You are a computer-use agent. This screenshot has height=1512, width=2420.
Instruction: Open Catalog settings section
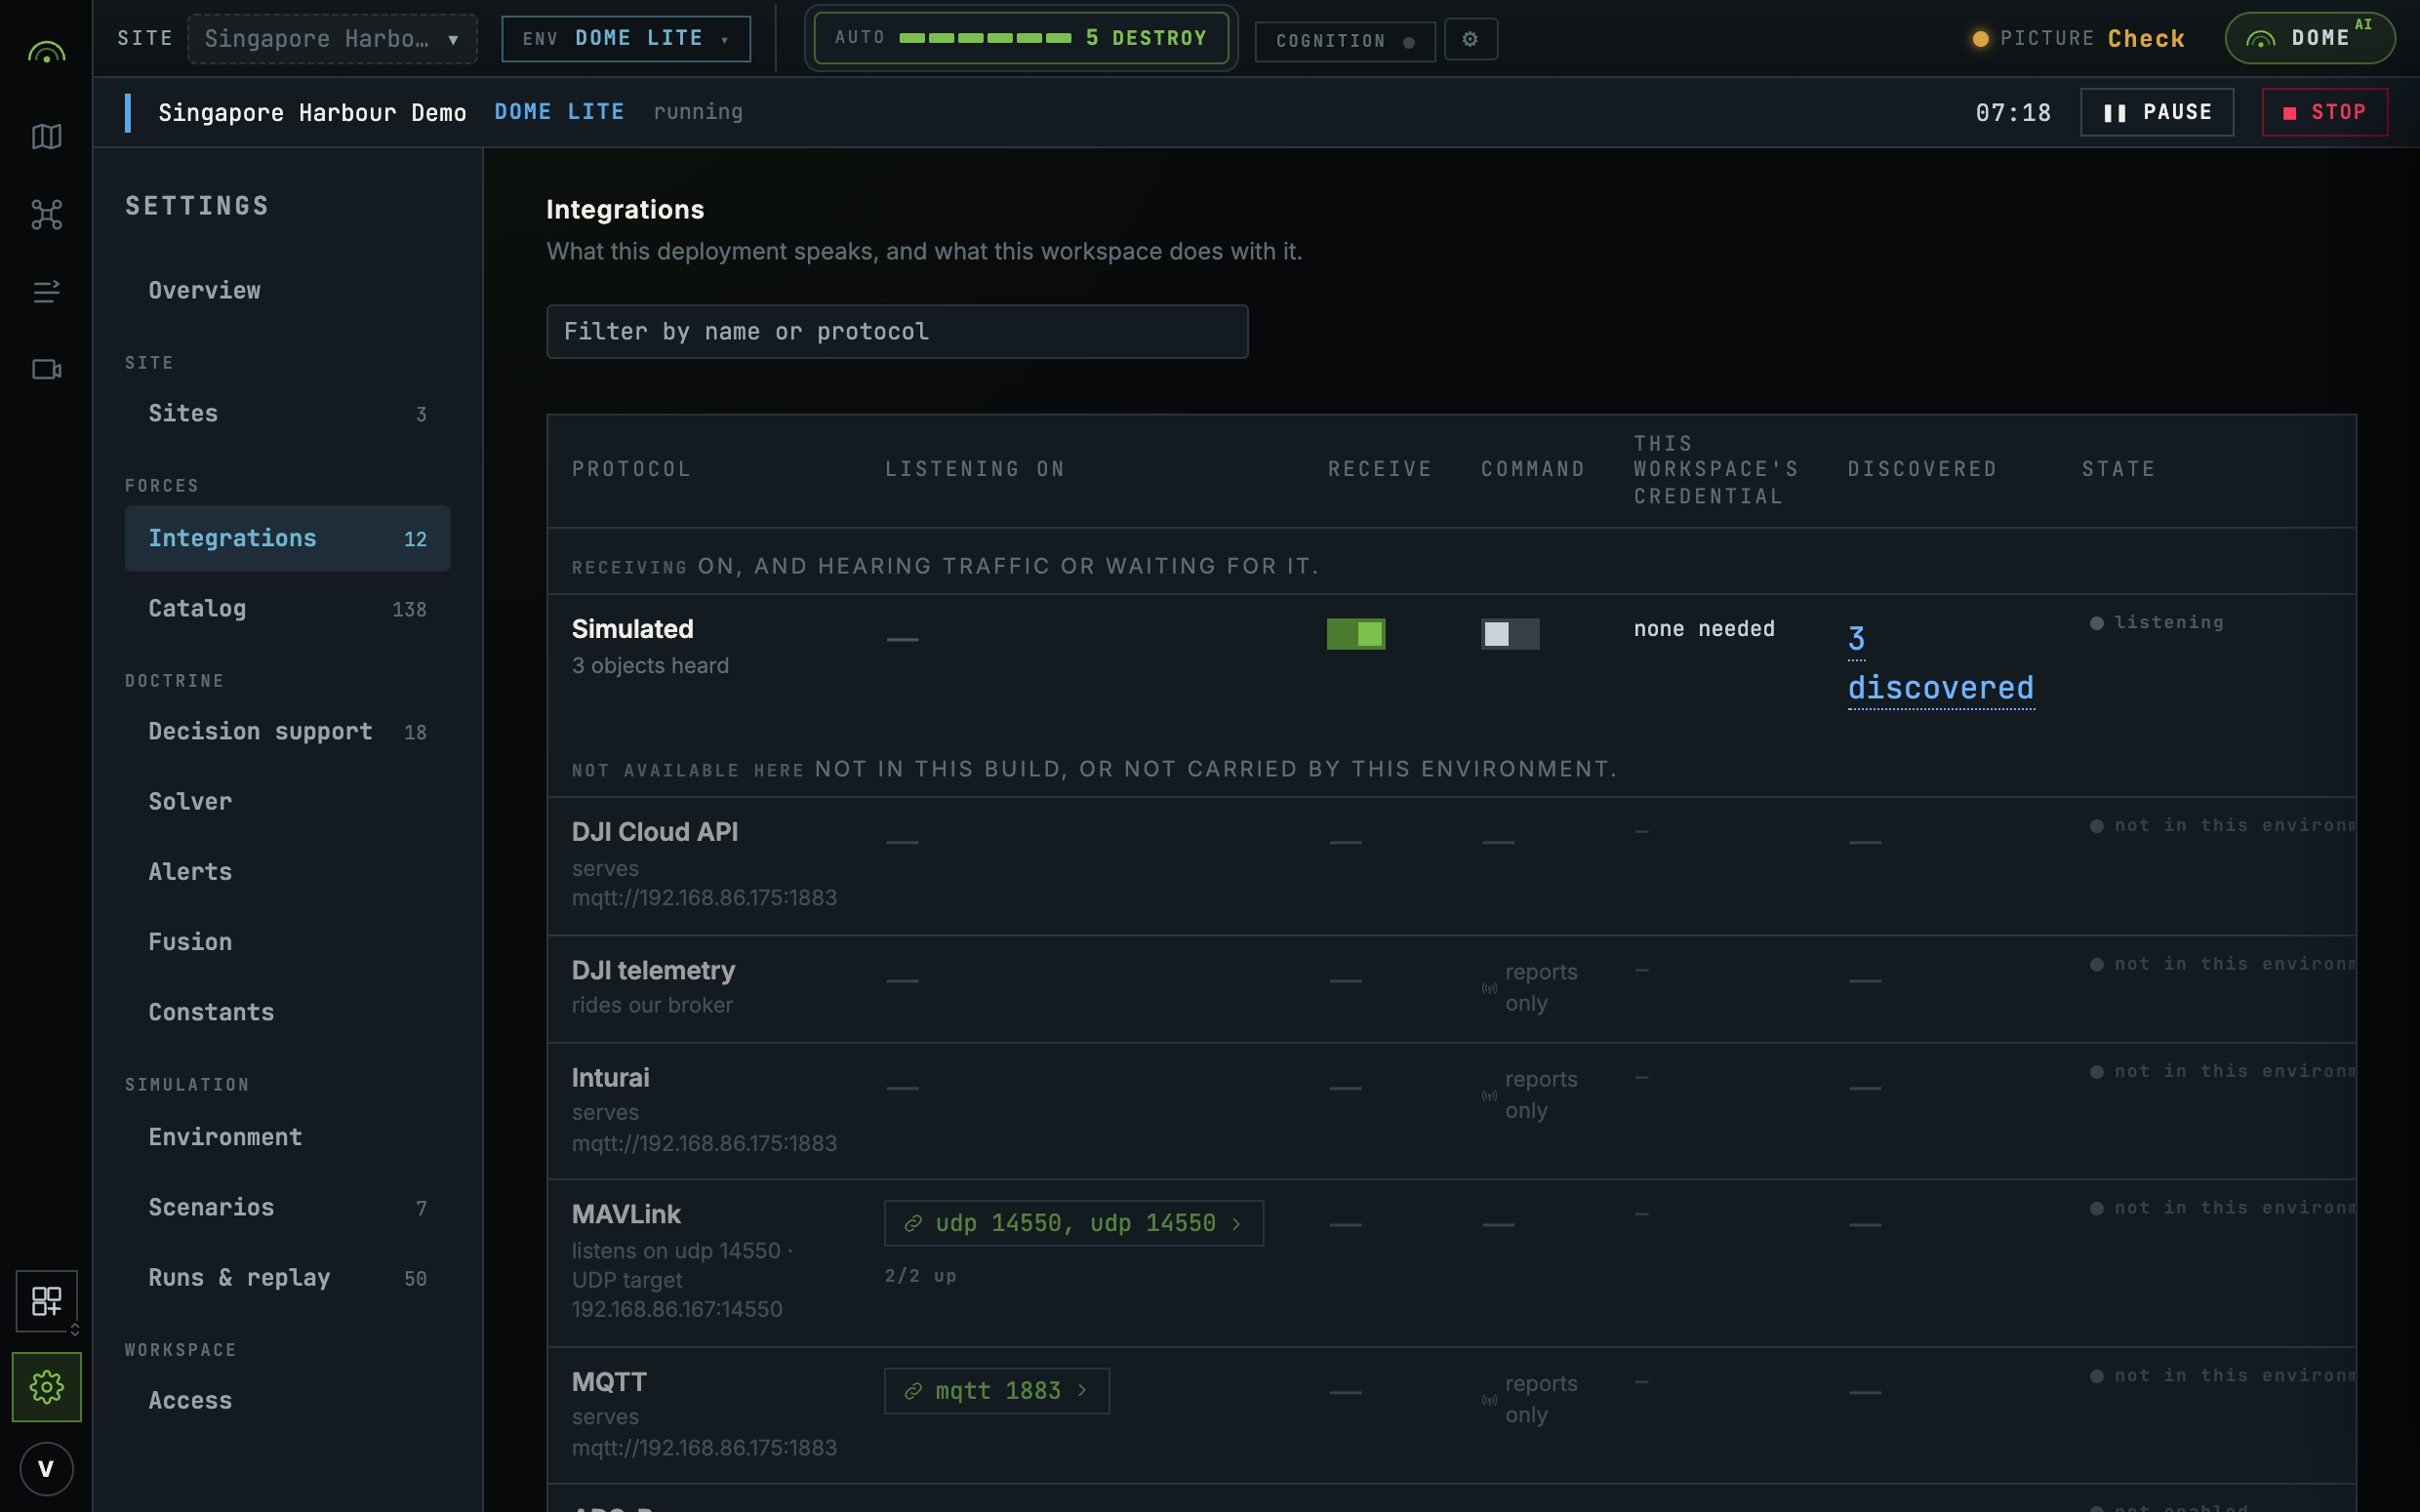click(287, 608)
